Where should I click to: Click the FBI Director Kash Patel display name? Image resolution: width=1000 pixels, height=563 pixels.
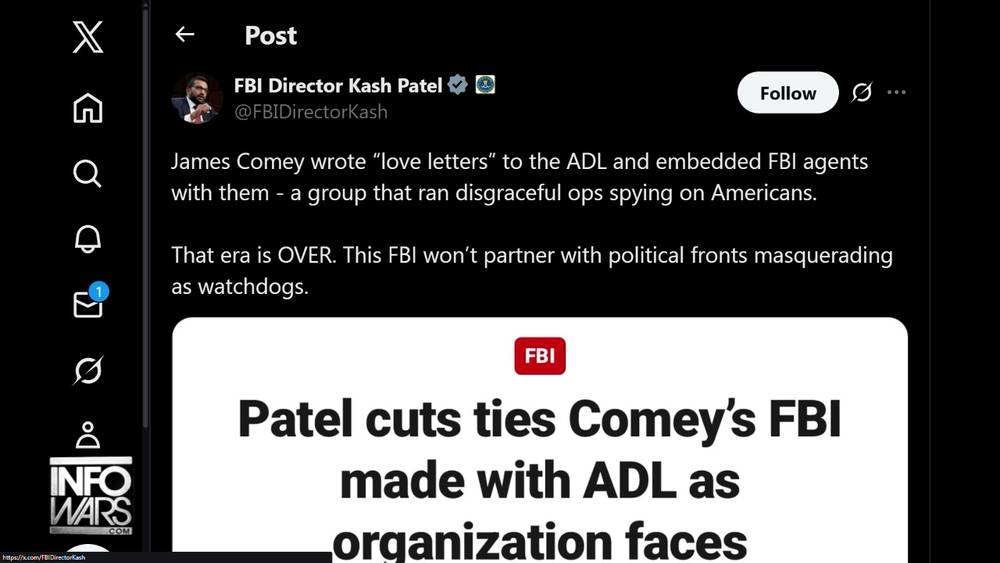tap(337, 85)
